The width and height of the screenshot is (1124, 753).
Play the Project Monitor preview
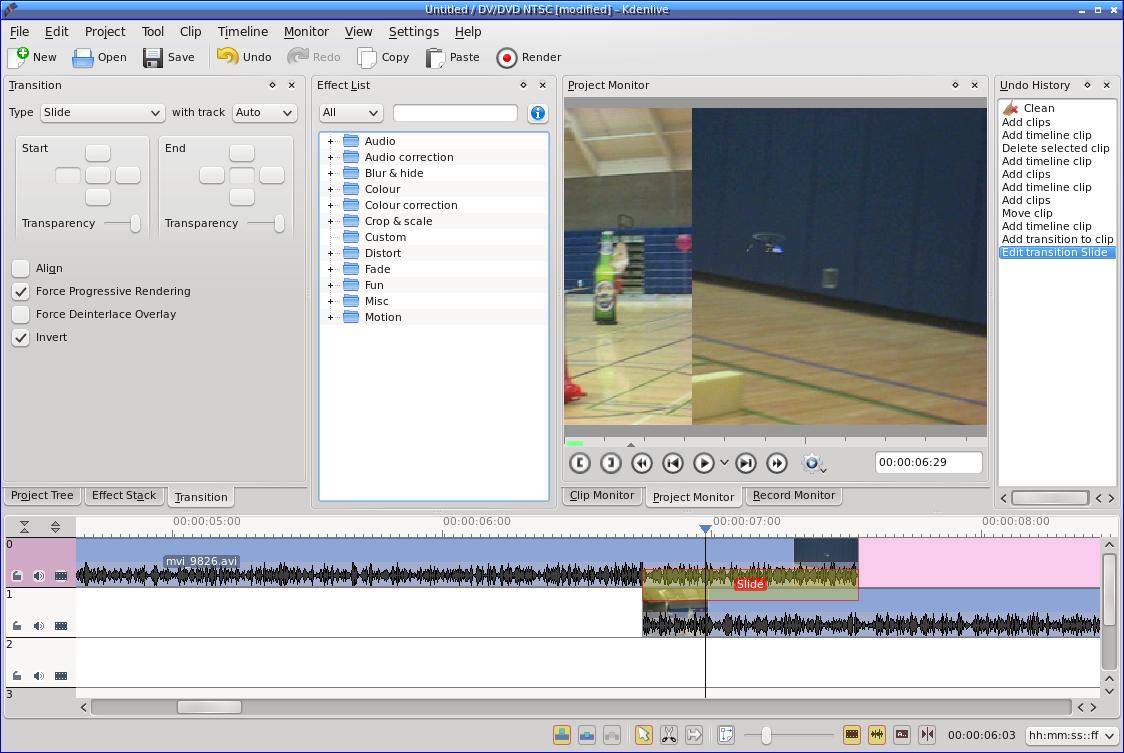[x=704, y=463]
